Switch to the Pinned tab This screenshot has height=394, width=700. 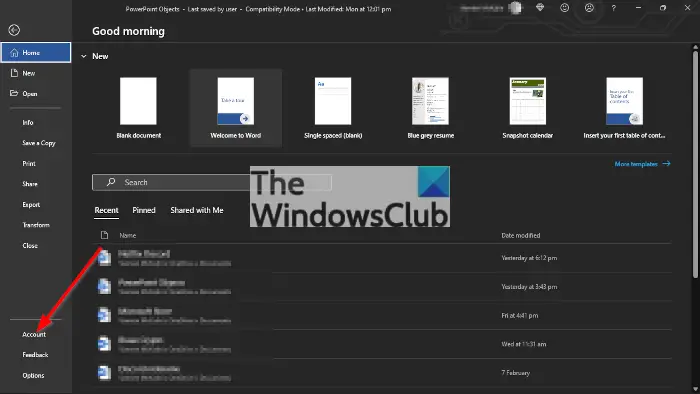coord(144,210)
